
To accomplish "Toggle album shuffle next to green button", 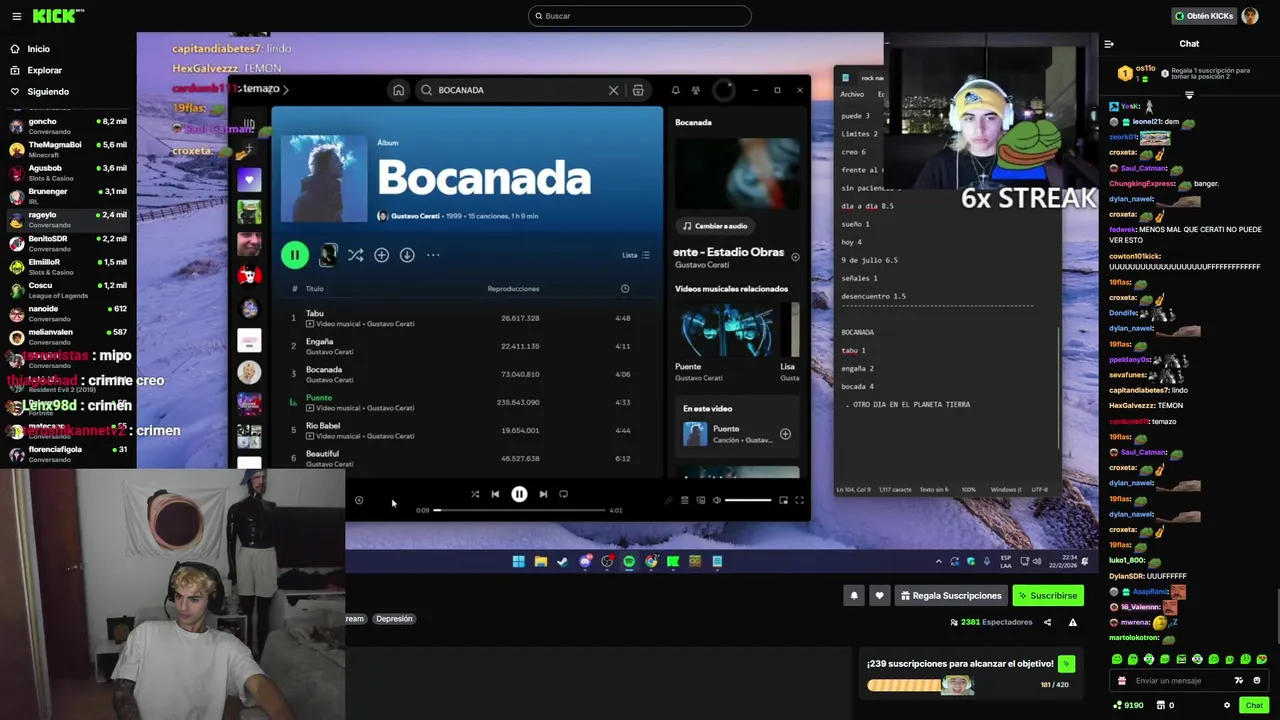I will pyautogui.click(x=355, y=255).
